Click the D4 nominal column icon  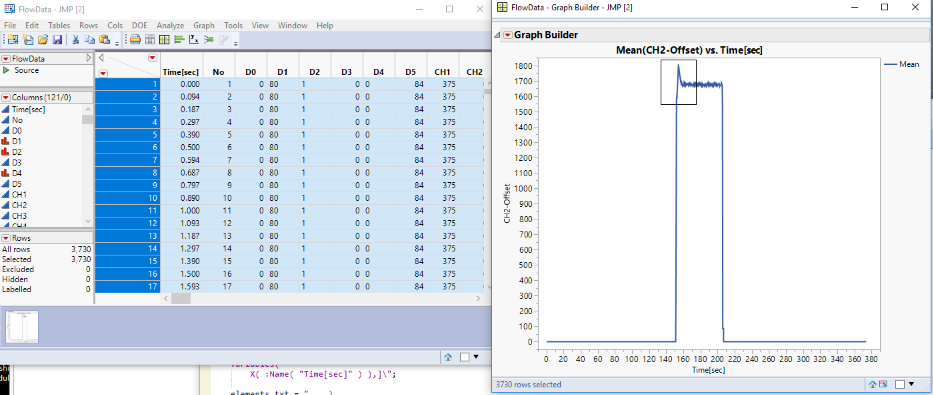6,173
